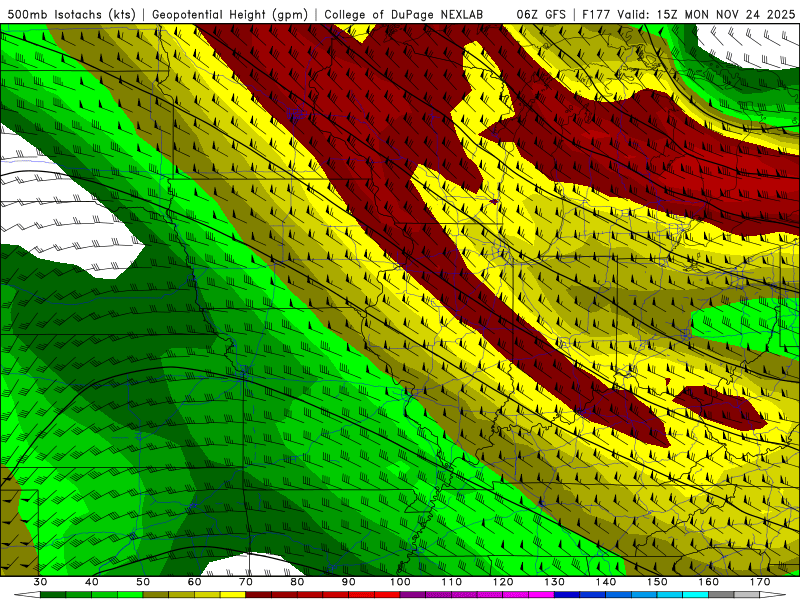Click the dark green swatch at colorbar start
The image size is (800, 600).
pos(53,595)
